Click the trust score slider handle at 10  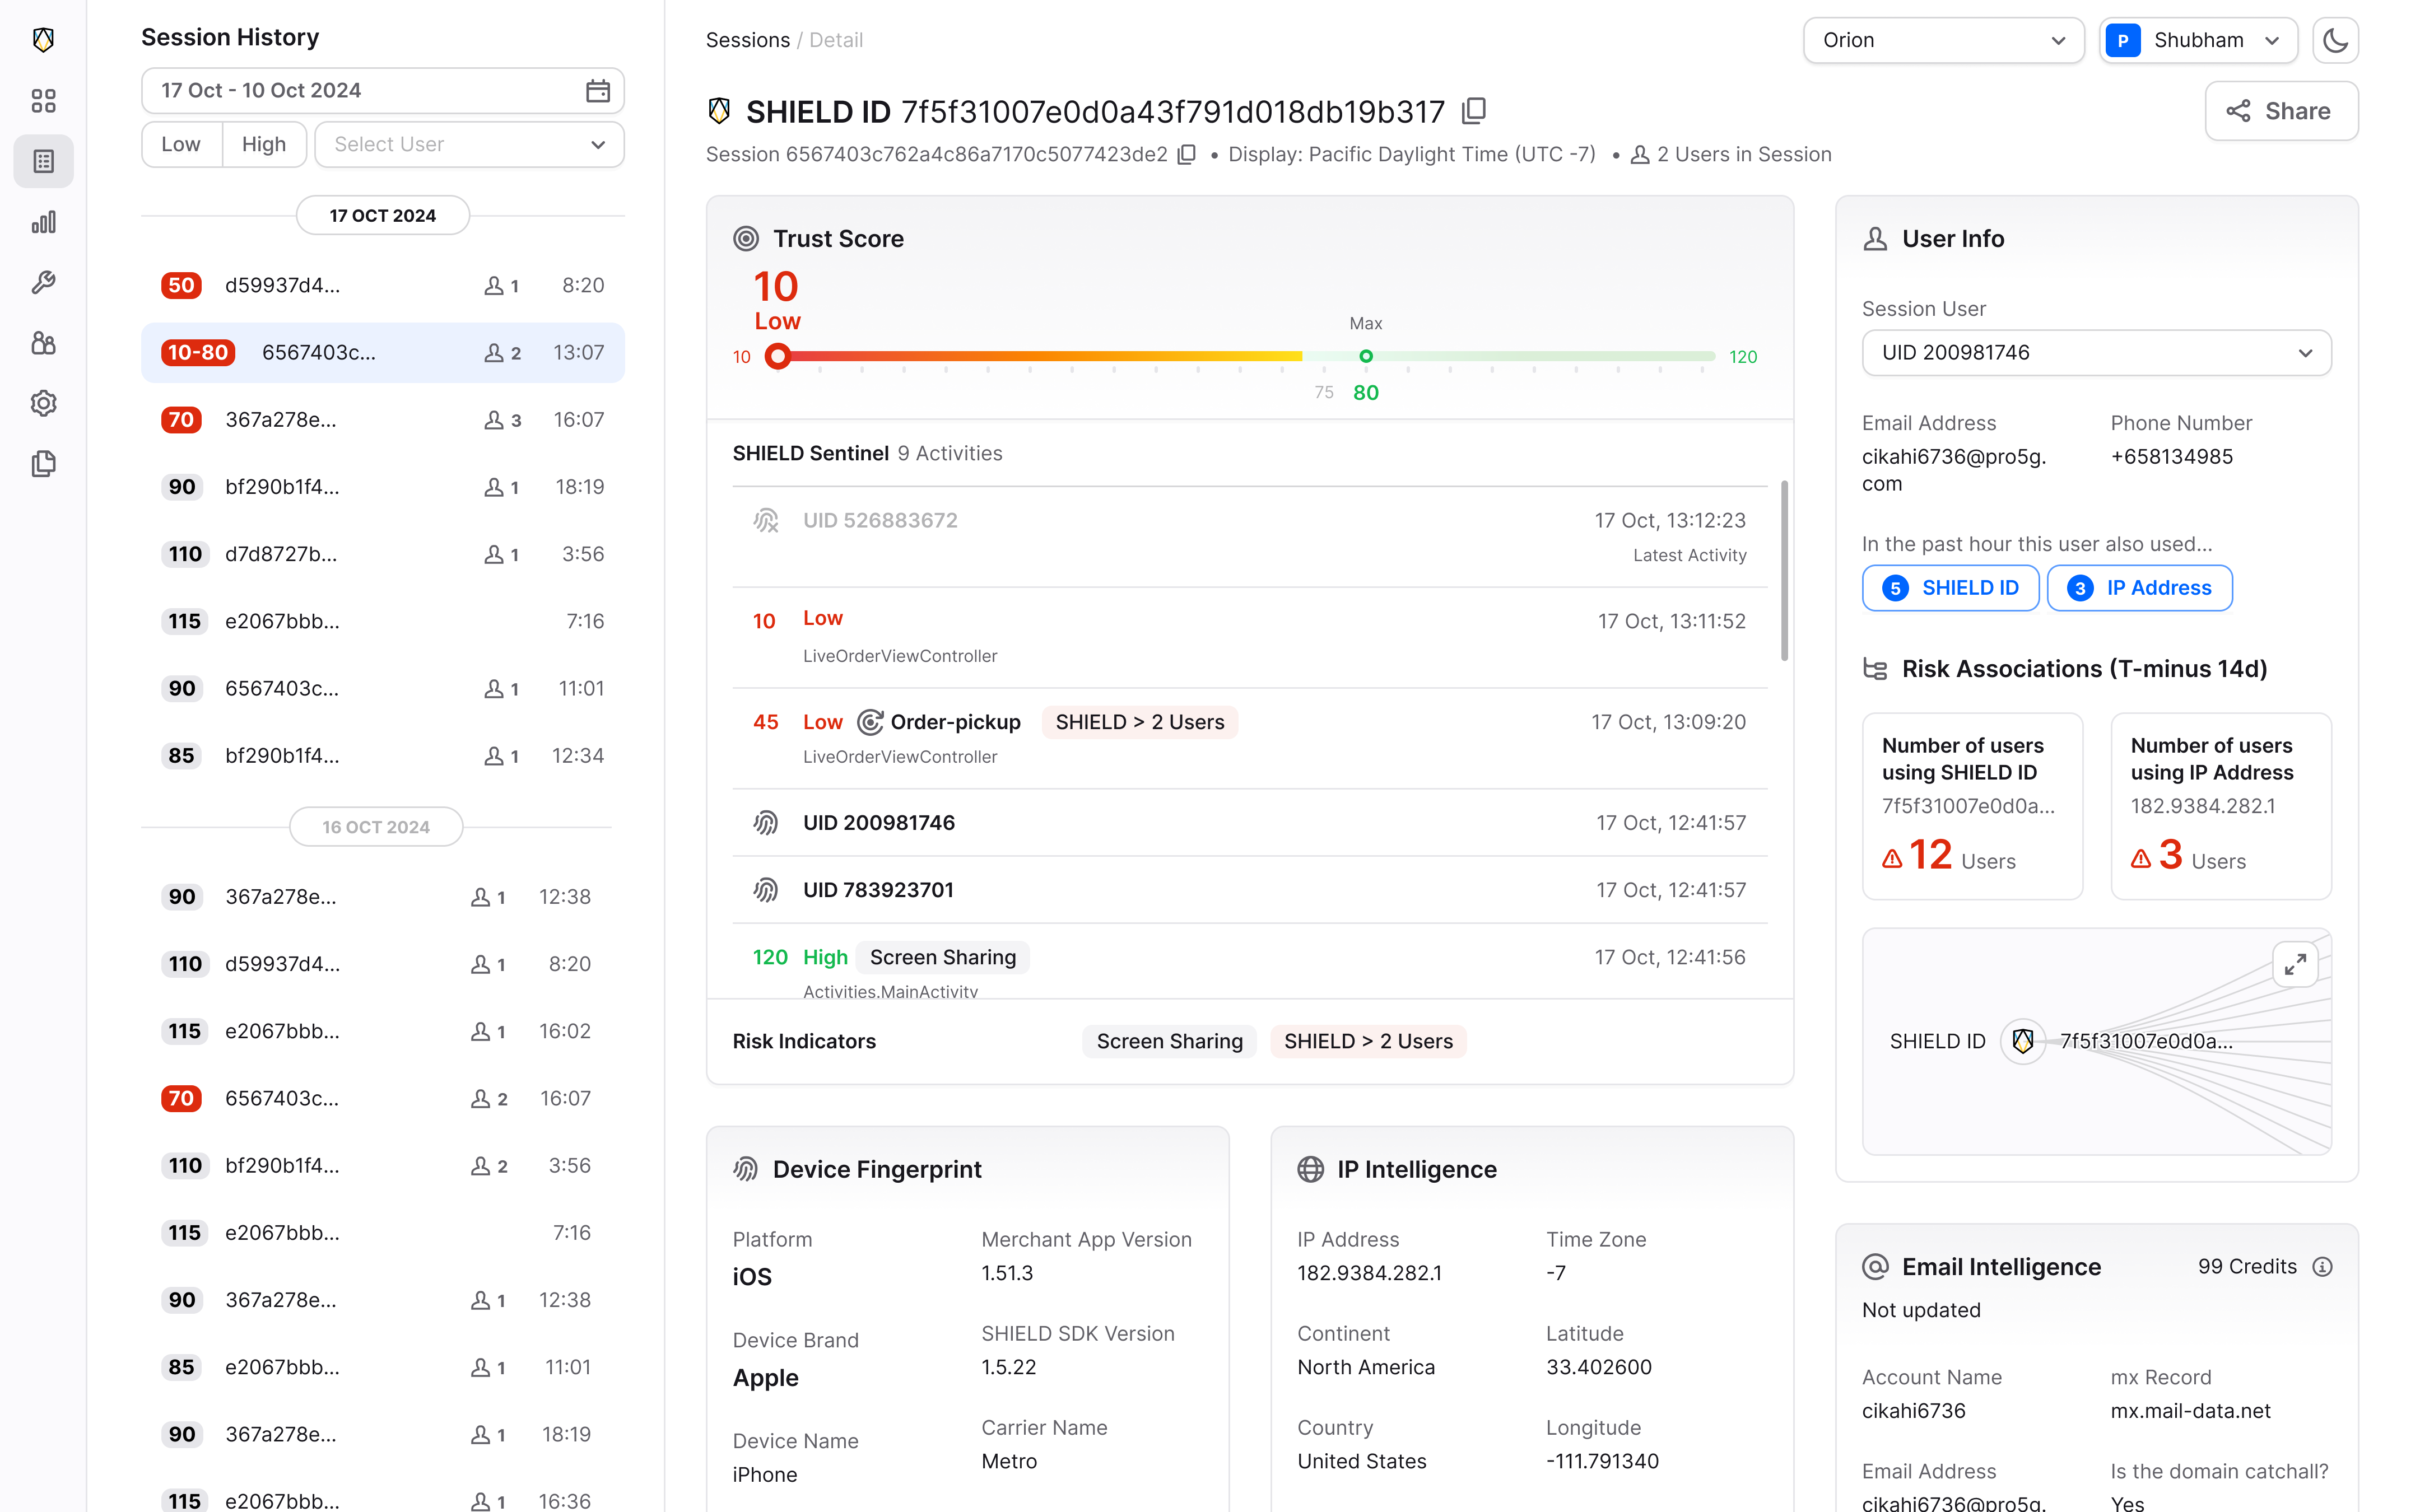click(x=777, y=356)
